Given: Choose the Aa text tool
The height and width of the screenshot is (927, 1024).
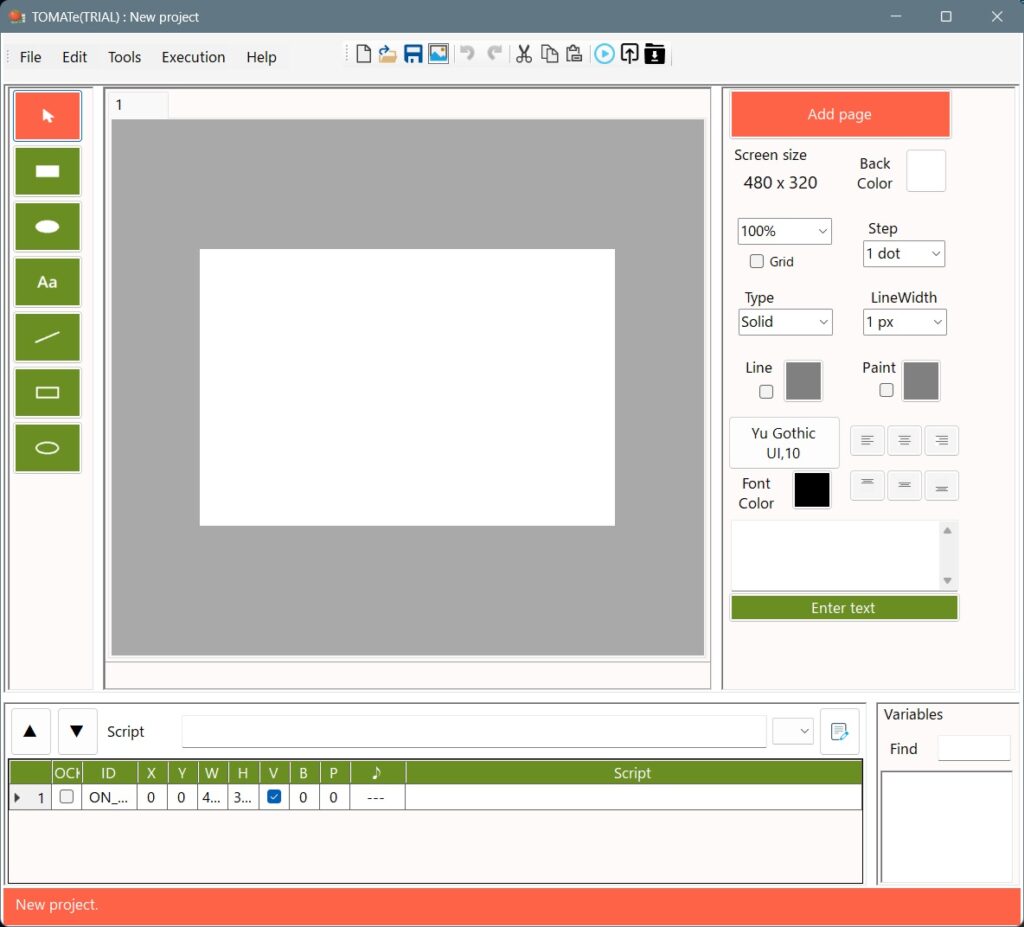Looking at the screenshot, I should tap(47, 282).
